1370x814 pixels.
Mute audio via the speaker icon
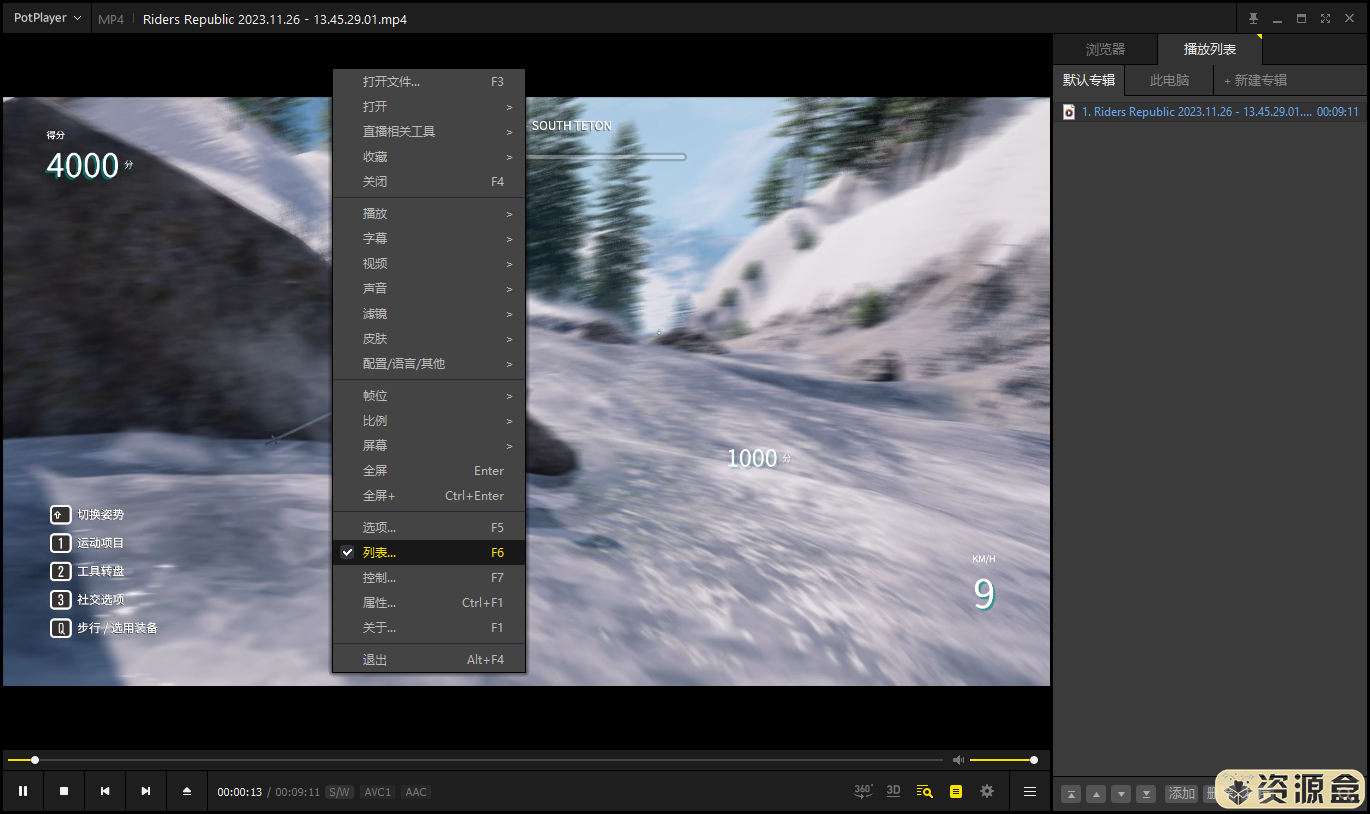[x=958, y=760]
